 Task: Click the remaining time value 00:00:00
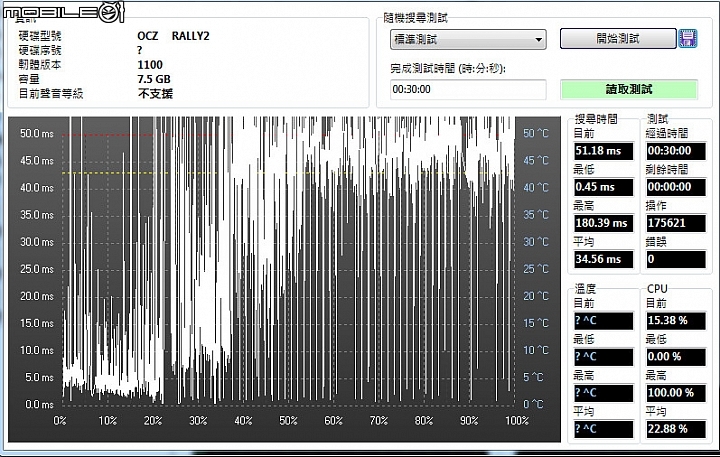click(x=675, y=187)
